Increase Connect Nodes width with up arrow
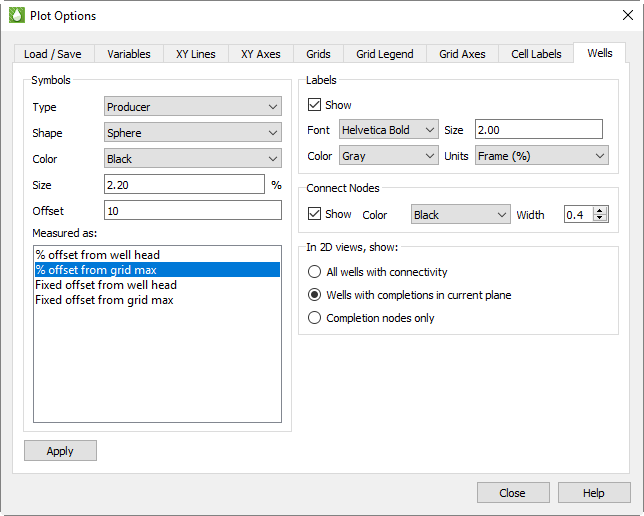Screen dimensions: 644x516 pos(600,210)
